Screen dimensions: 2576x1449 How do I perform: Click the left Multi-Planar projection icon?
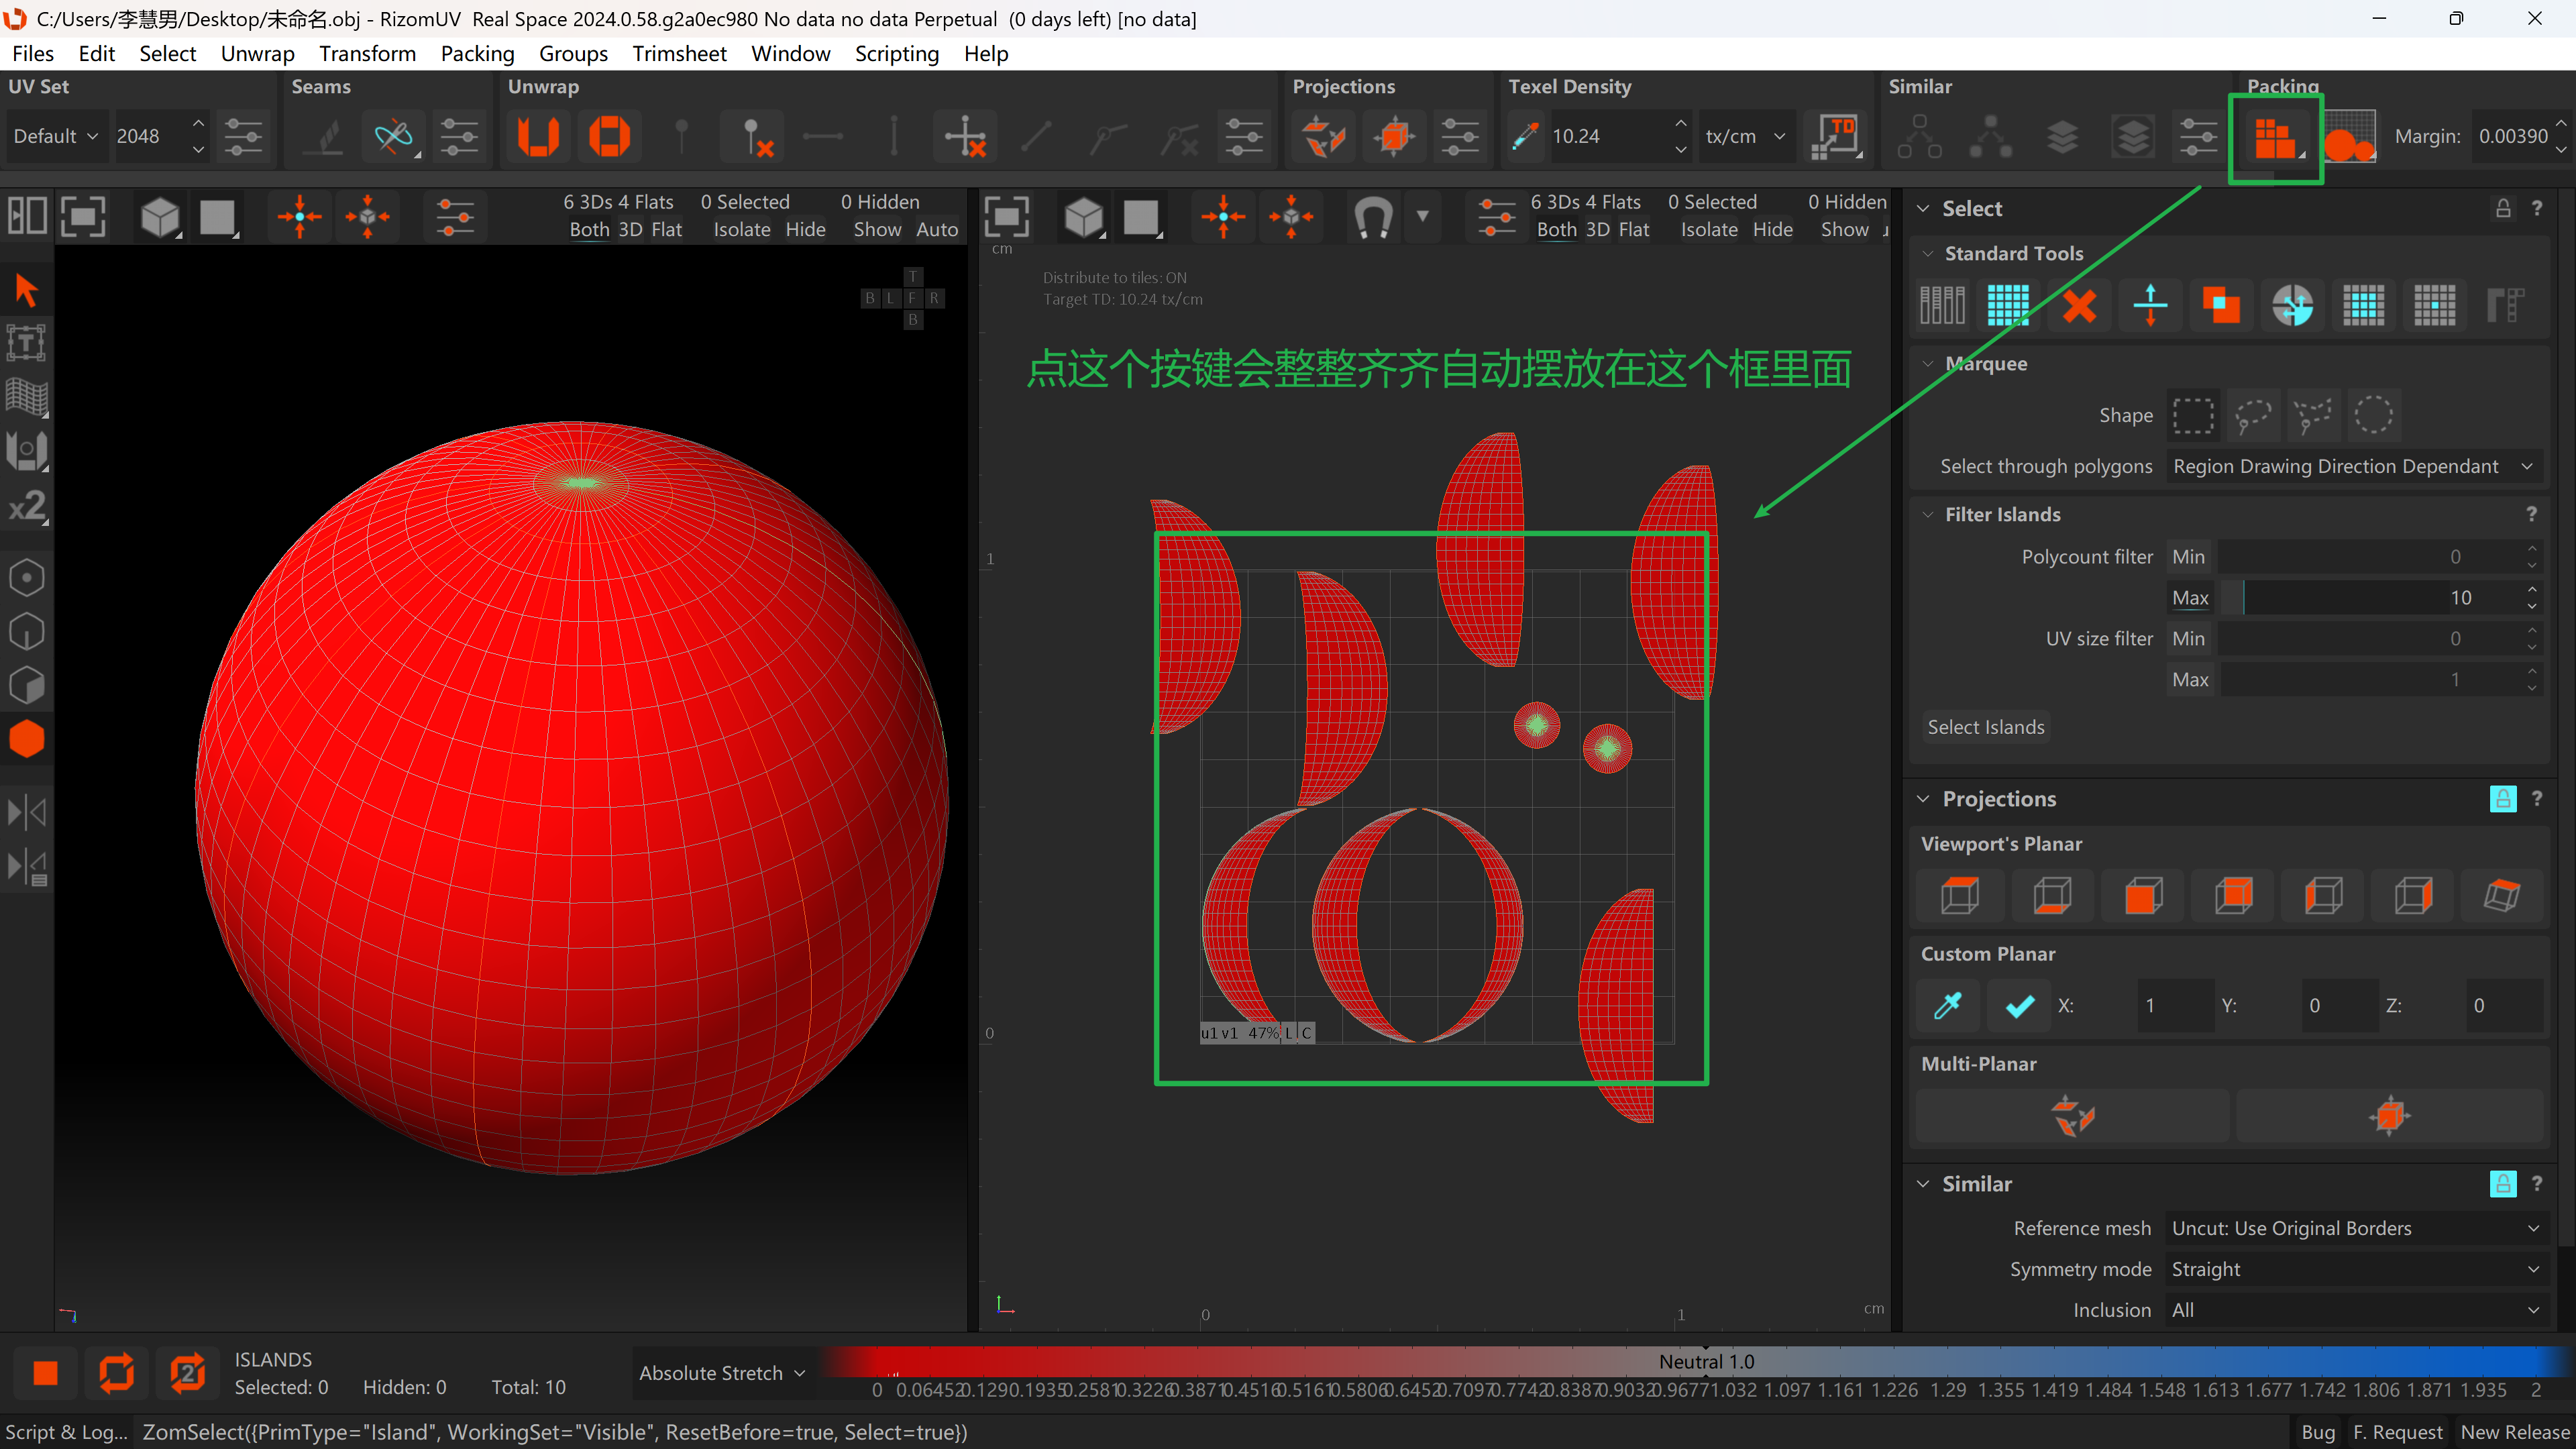point(2072,1115)
